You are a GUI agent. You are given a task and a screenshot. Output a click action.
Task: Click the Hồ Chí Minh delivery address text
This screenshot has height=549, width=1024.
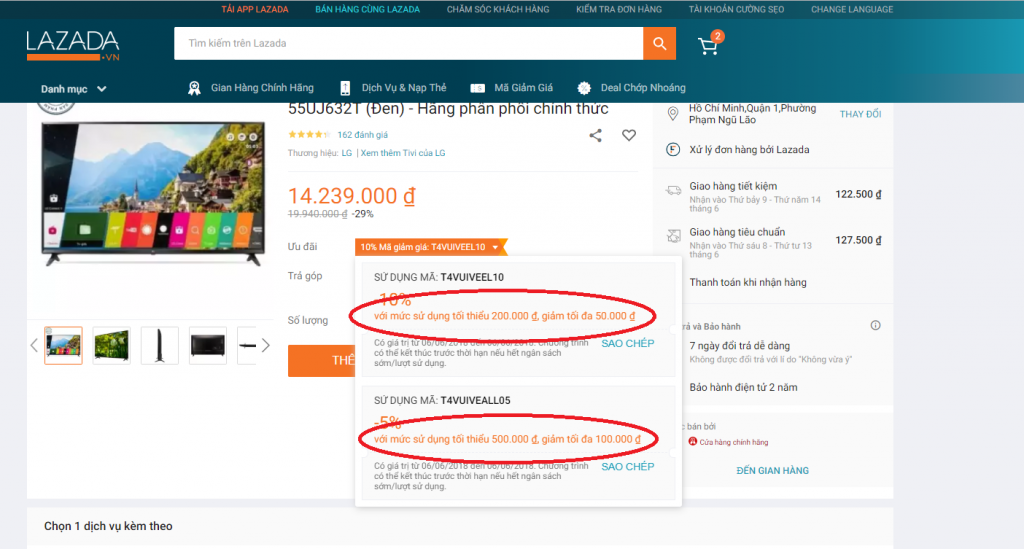(x=752, y=114)
